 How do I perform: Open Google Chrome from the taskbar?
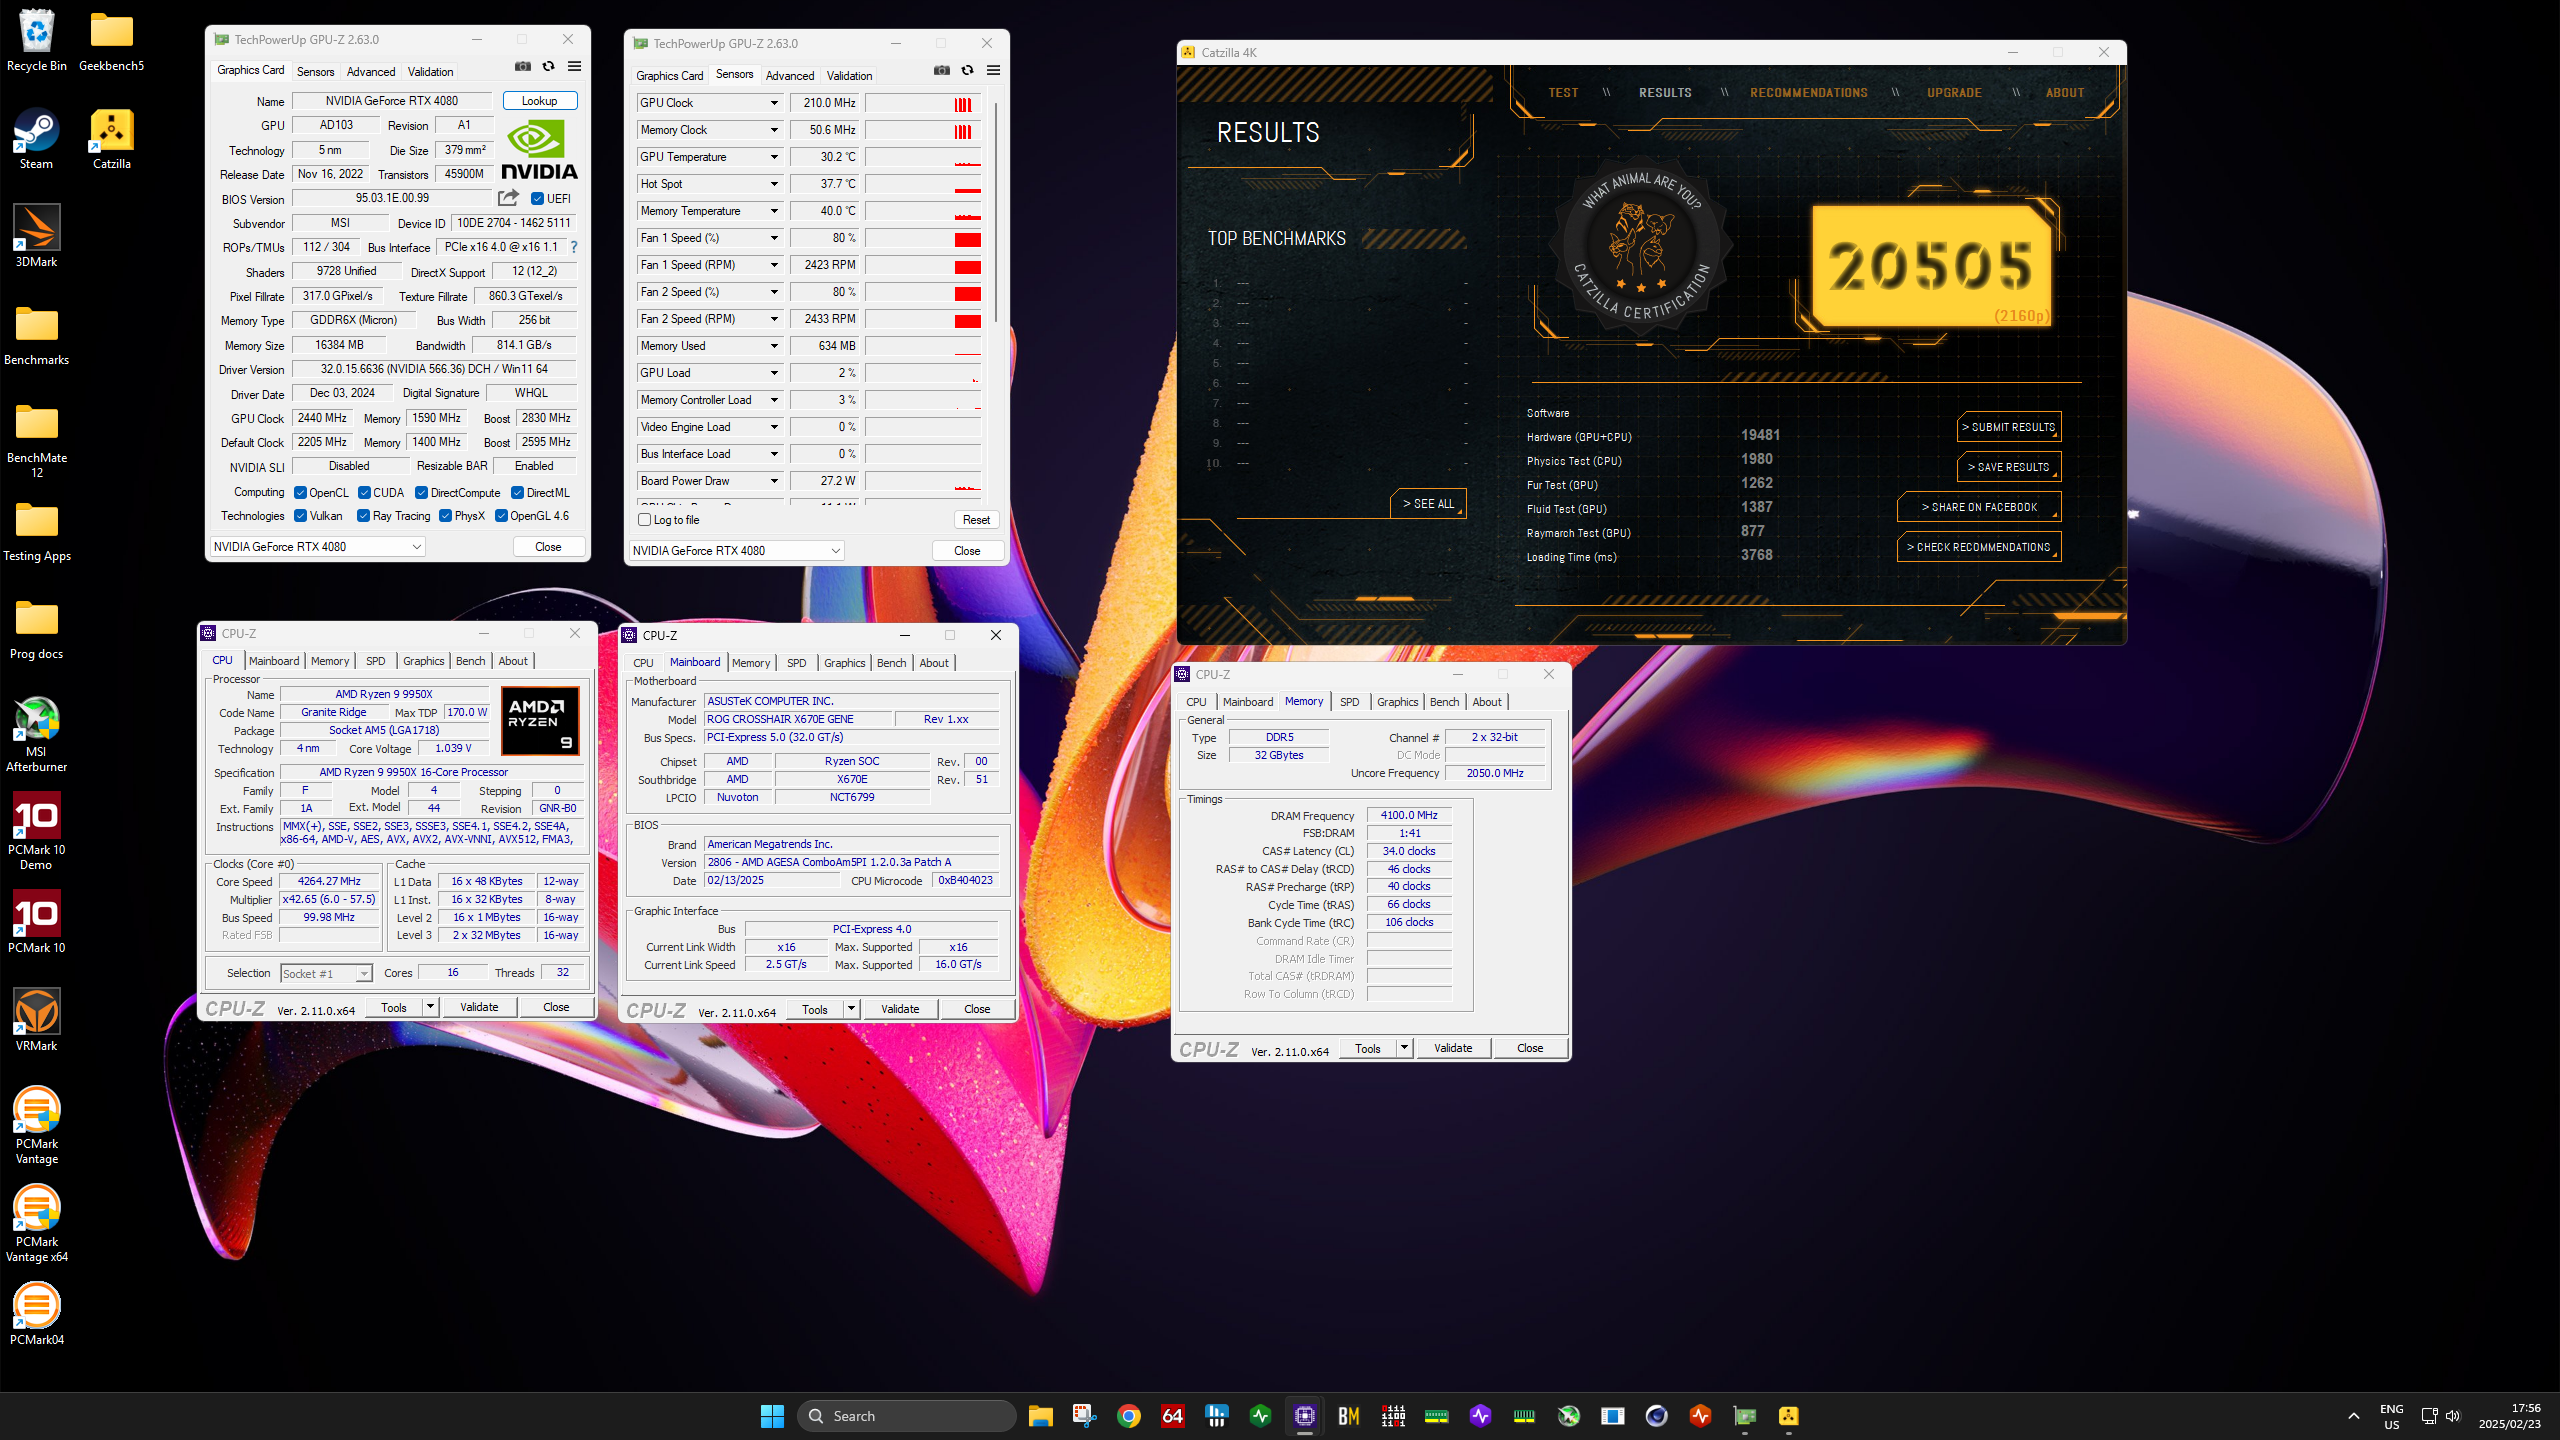tap(1129, 1416)
